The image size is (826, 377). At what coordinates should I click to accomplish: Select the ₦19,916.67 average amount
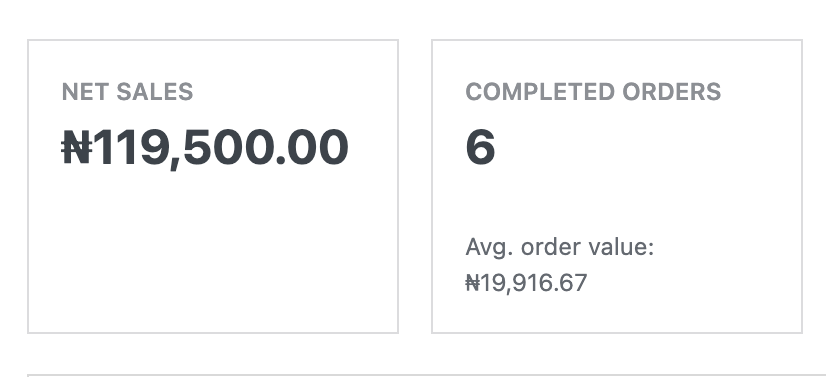tap(526, 283)
